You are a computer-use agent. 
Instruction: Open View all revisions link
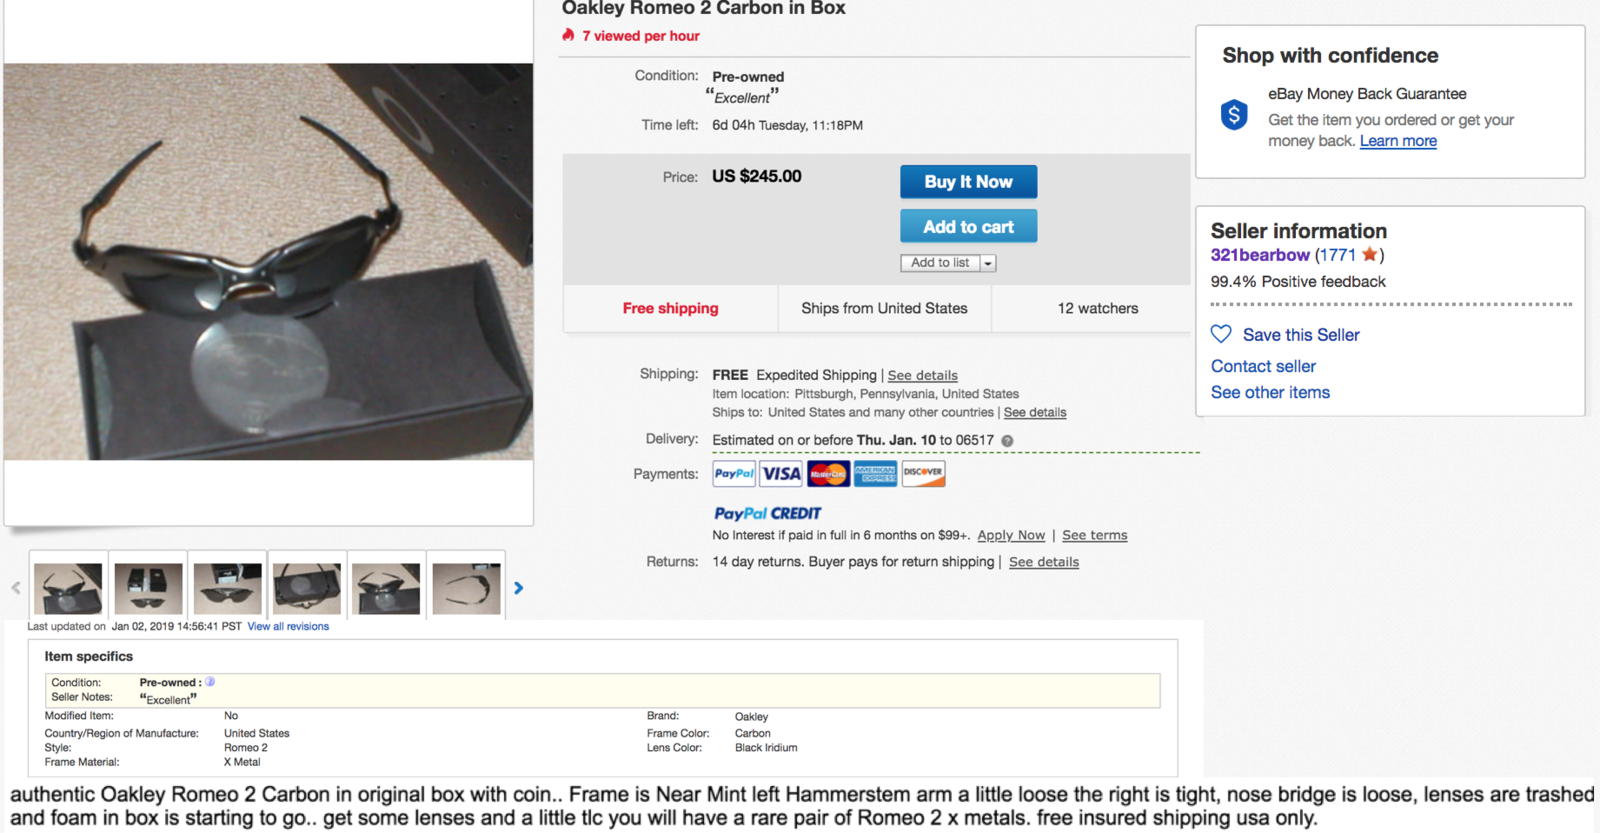[x=288, y=627]
